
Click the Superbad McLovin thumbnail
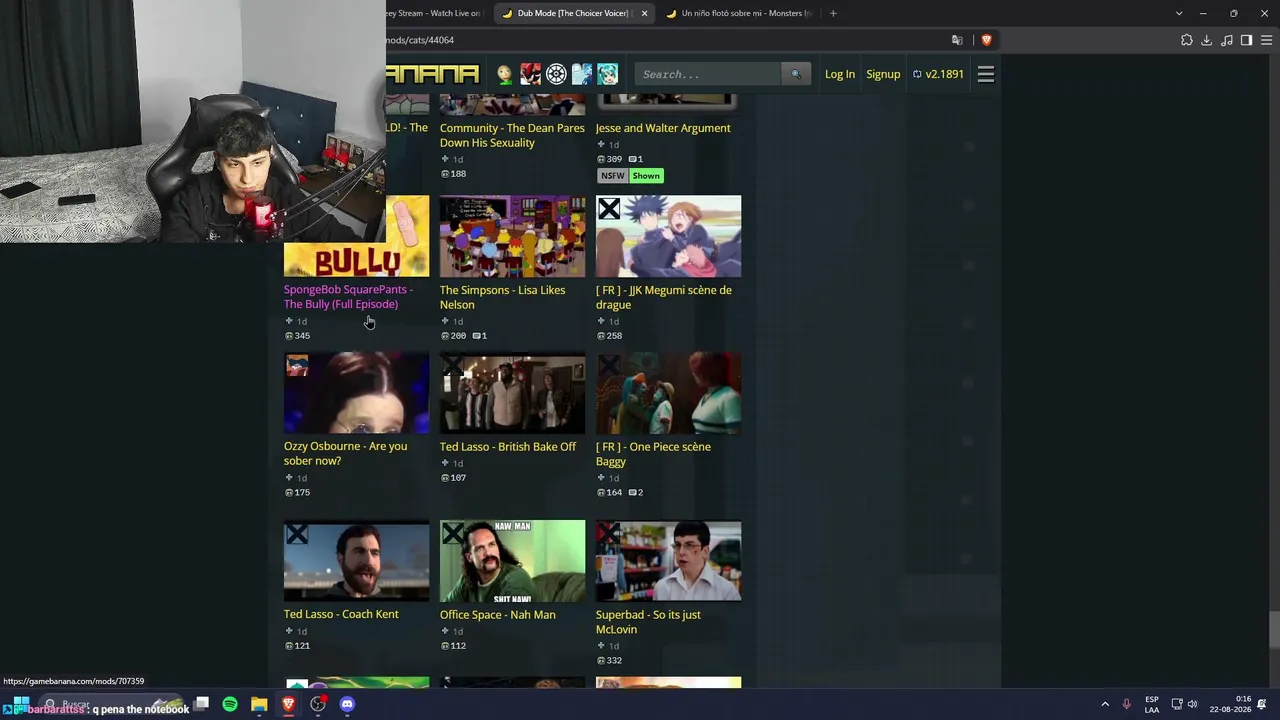(x=669, y=561)
